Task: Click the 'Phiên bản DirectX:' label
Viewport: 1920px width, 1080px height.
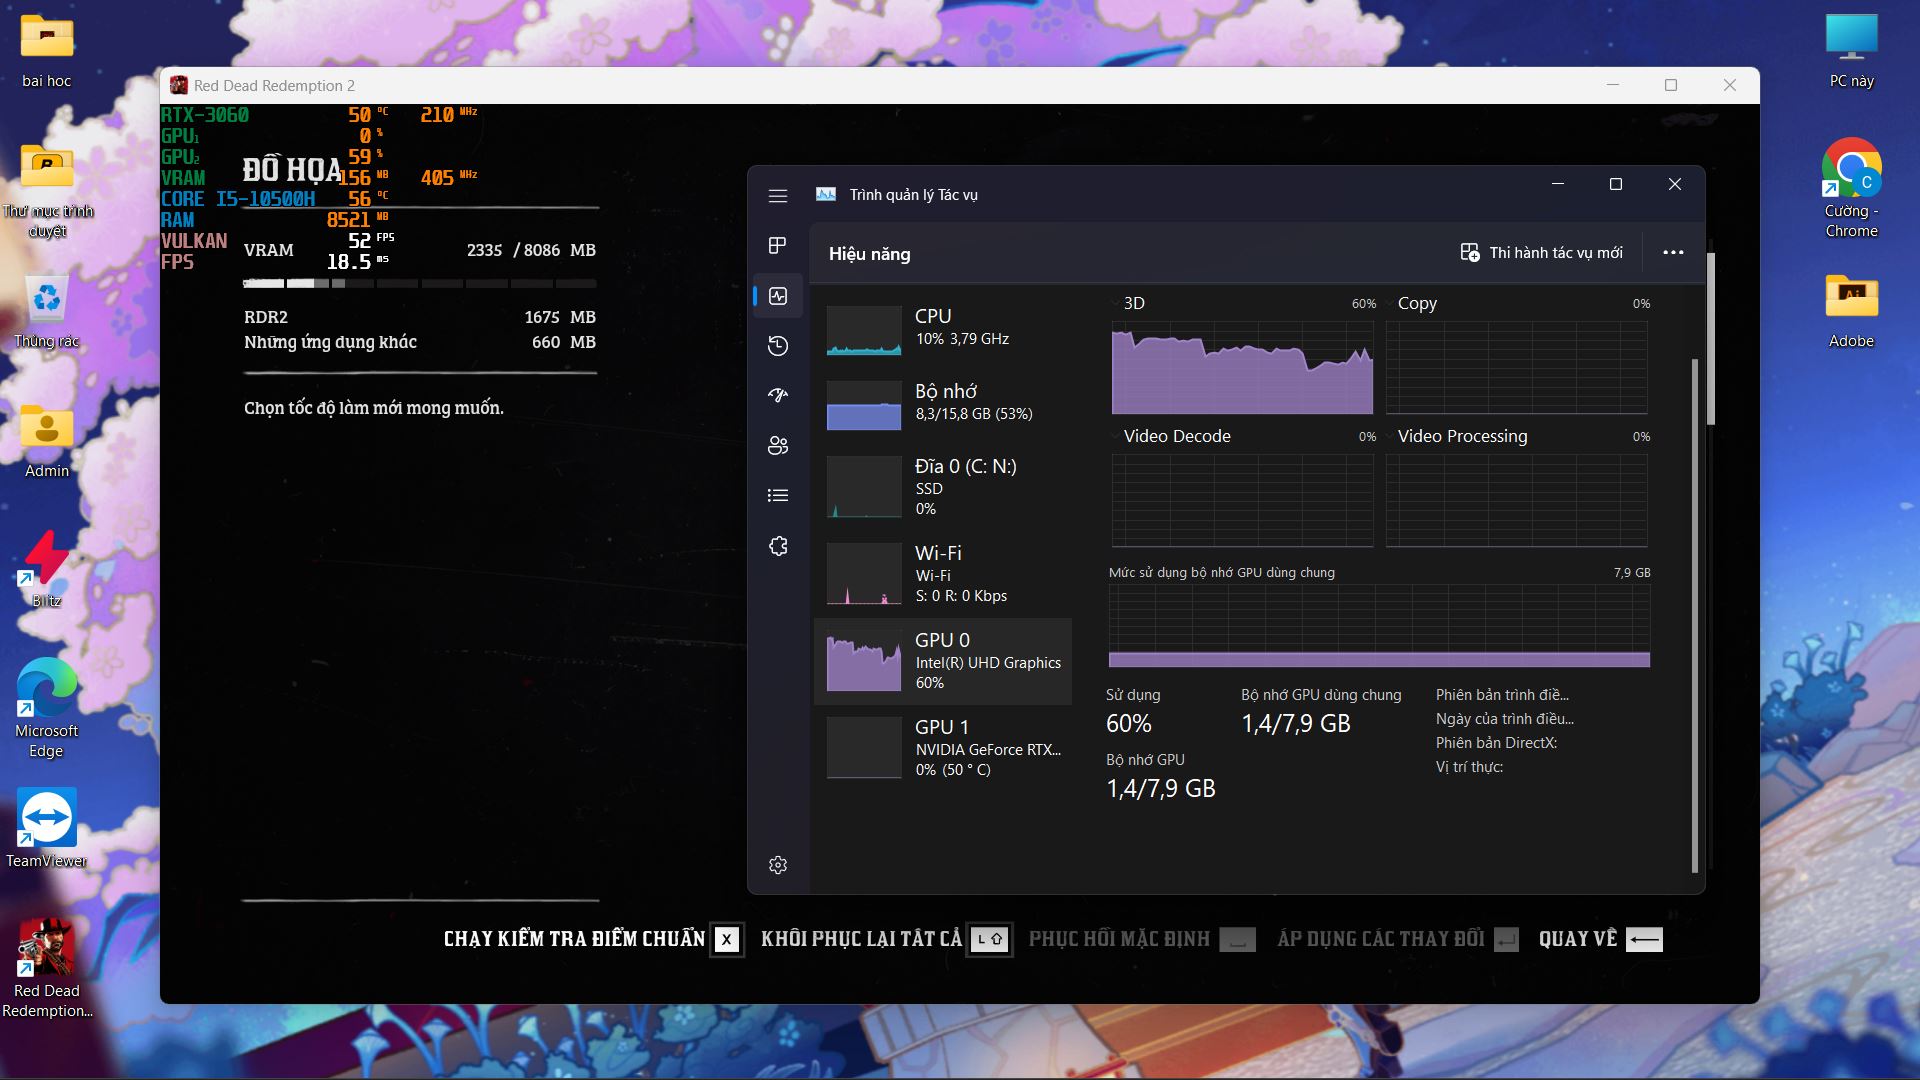Action: (1496, 743)
